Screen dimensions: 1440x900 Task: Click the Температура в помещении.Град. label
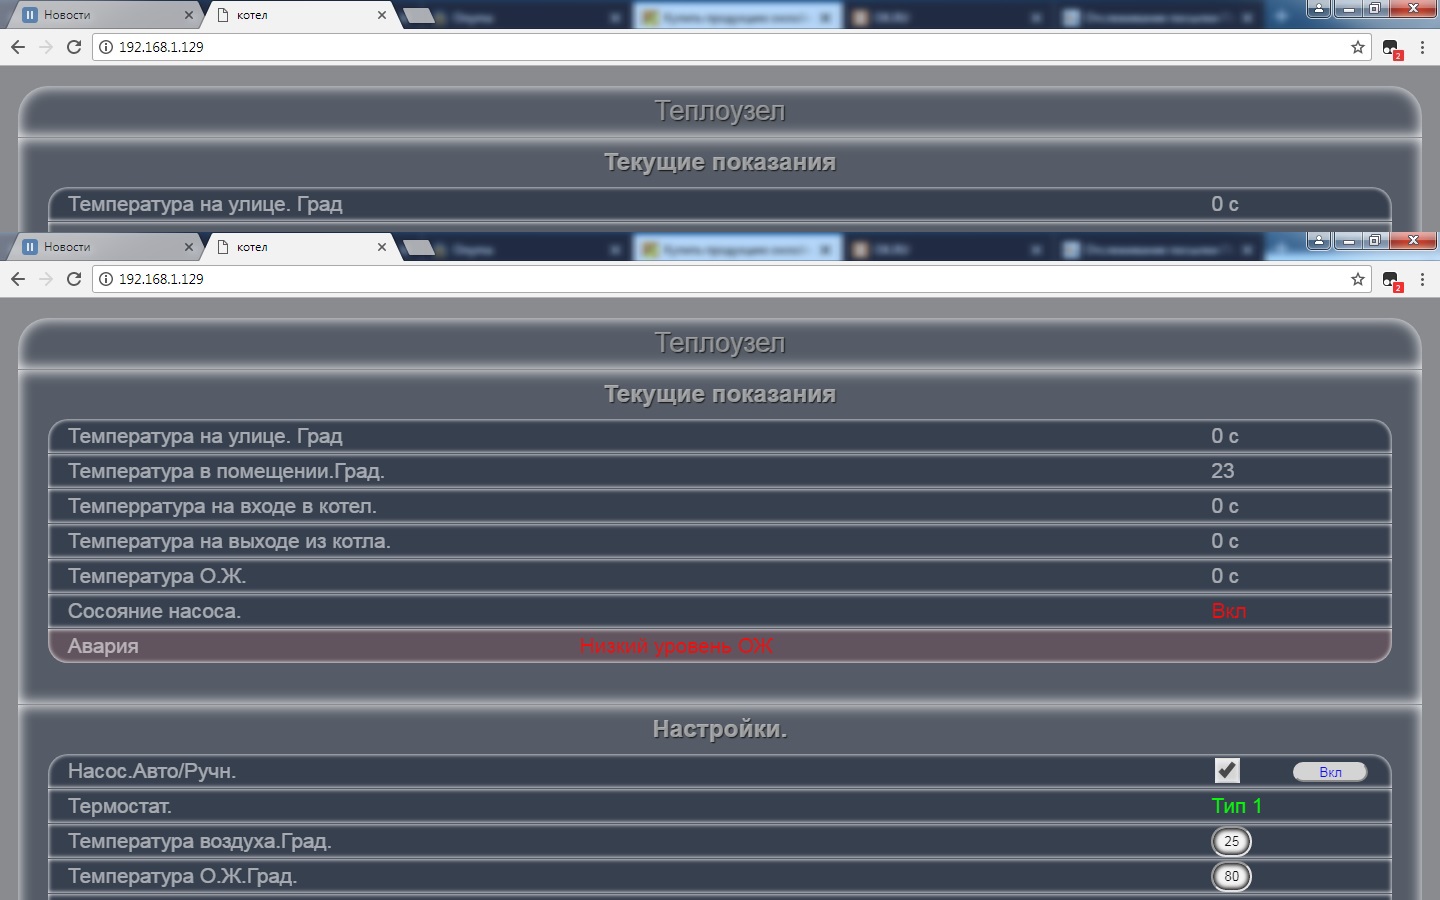226,471
